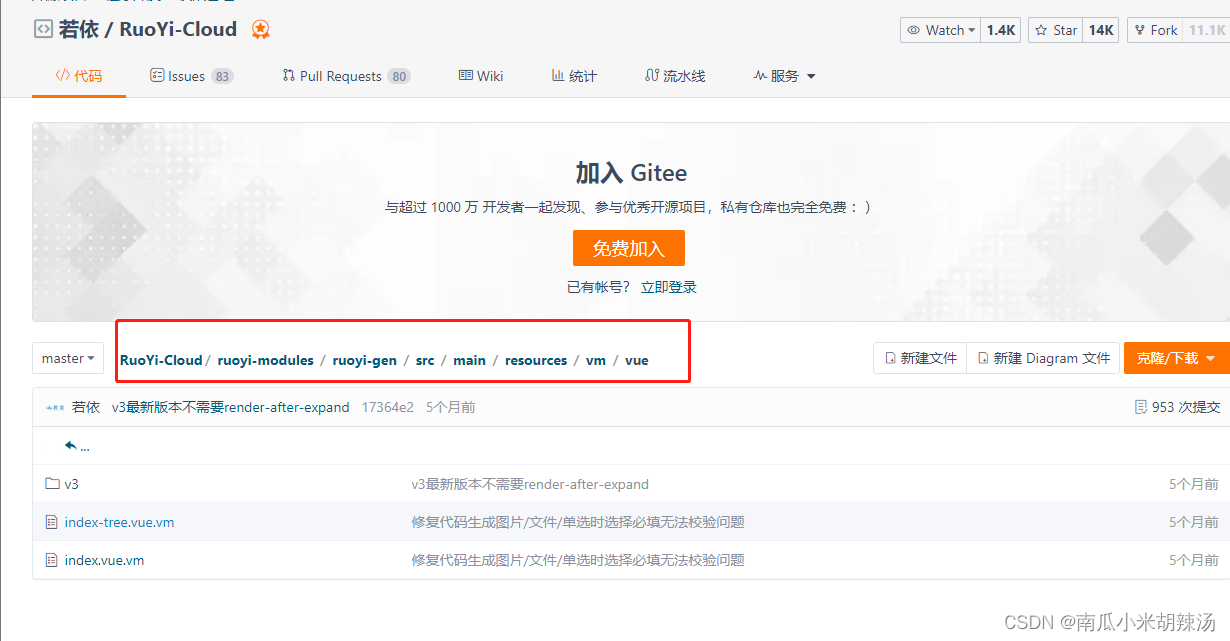Click the 免费加入 join button
The width and height of the screenshot is (1230, 641).
tap(629, 248)
